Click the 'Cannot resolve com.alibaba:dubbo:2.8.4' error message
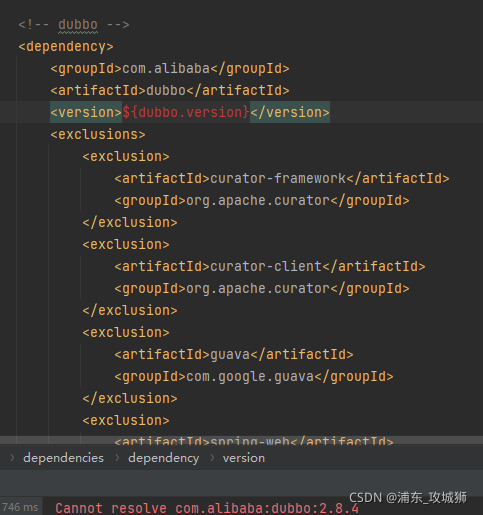The image size is (483, 515). (207, 508)
